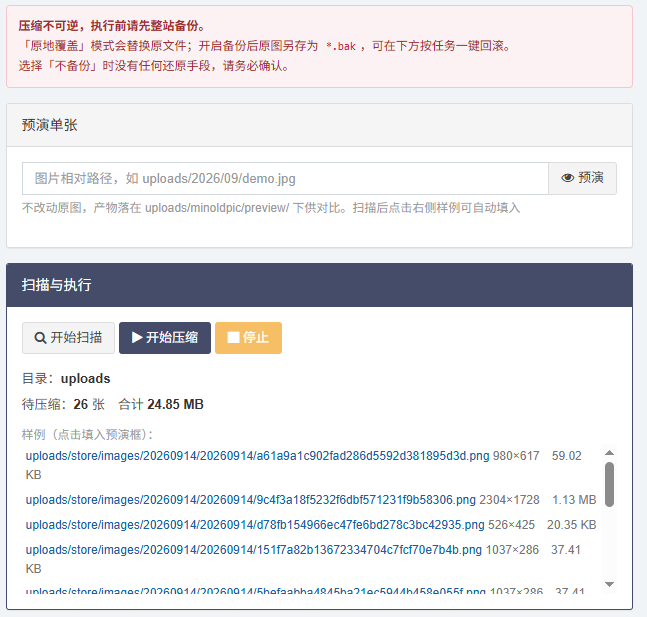This screenshot has height=617, width=647.
Task: Click the 预演 preview button
Action: pos(582,178)
